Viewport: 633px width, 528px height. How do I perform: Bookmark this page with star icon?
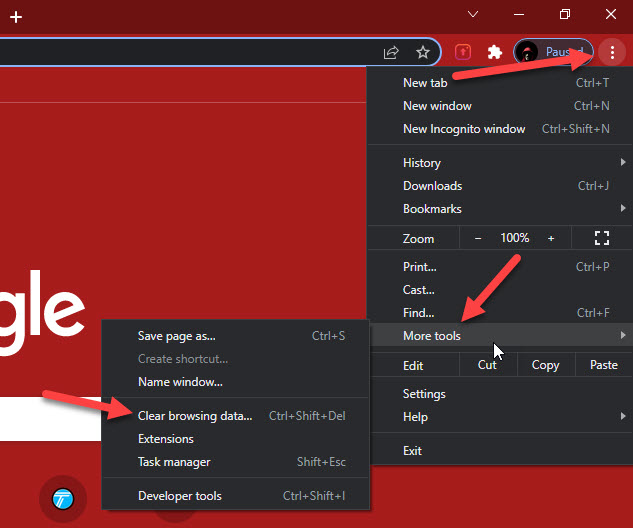(x=423, y=52)
